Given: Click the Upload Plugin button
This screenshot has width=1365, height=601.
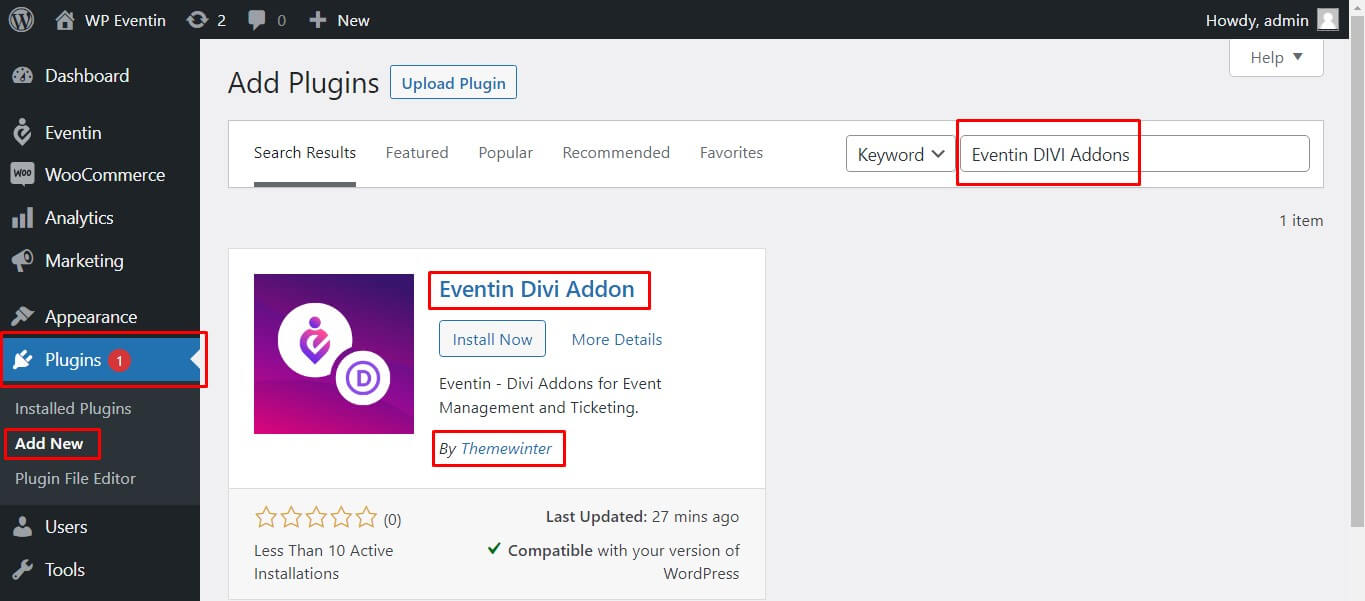Looking at the screenshot, I should [x=452, y=82].
